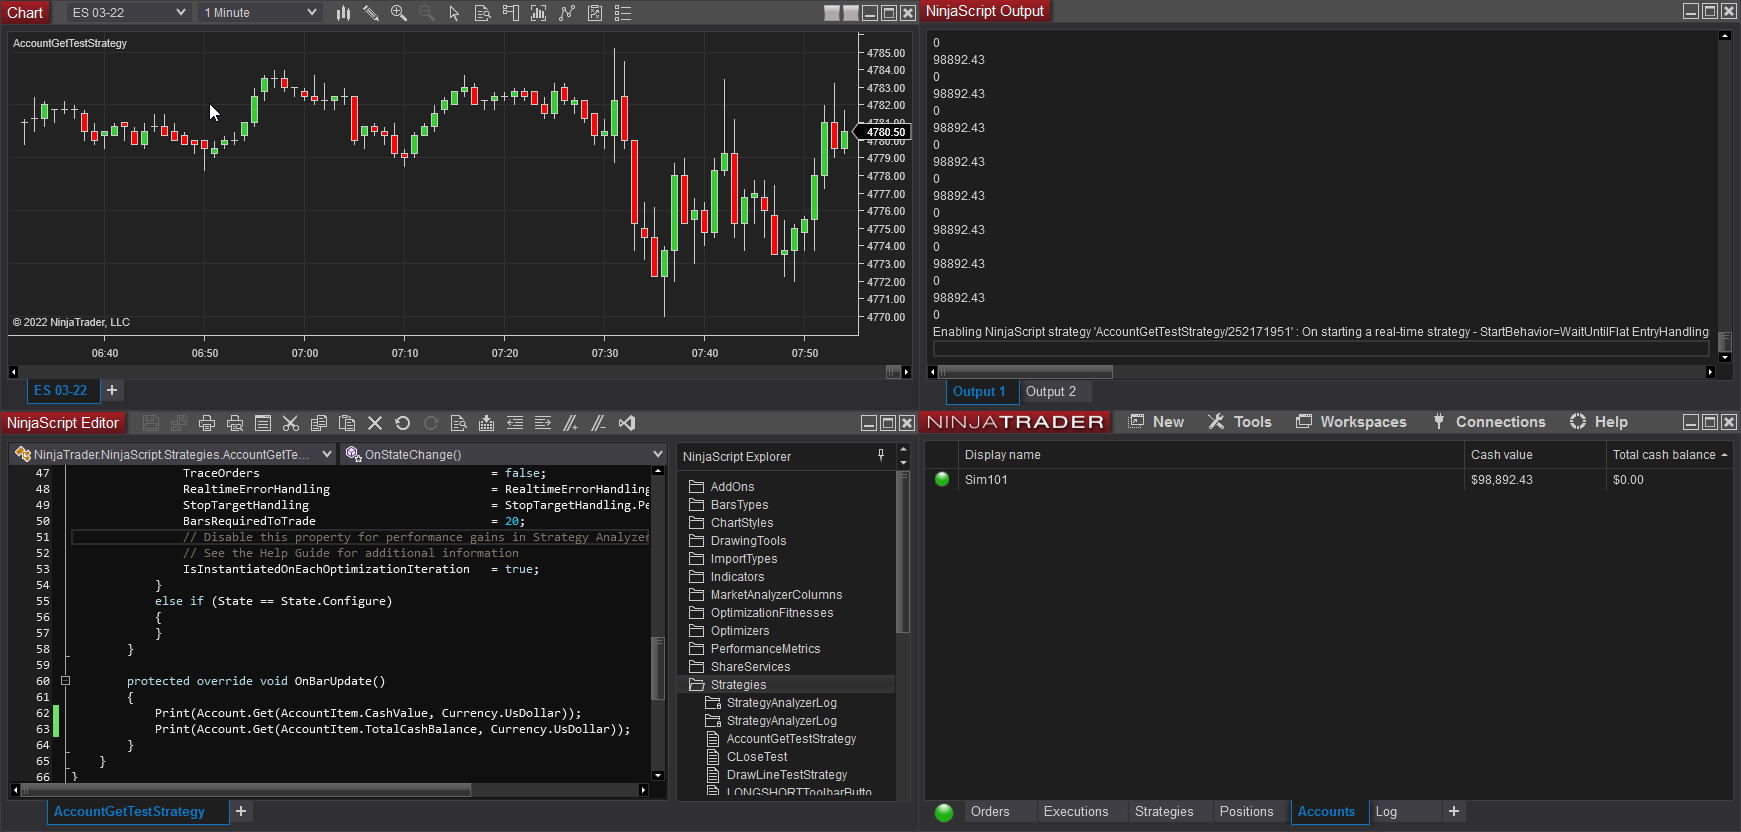Open the DrawLineTestStrategy file
Image resolution: width=1741 pixels, height=832 pixels.
(x=776, y=775)
